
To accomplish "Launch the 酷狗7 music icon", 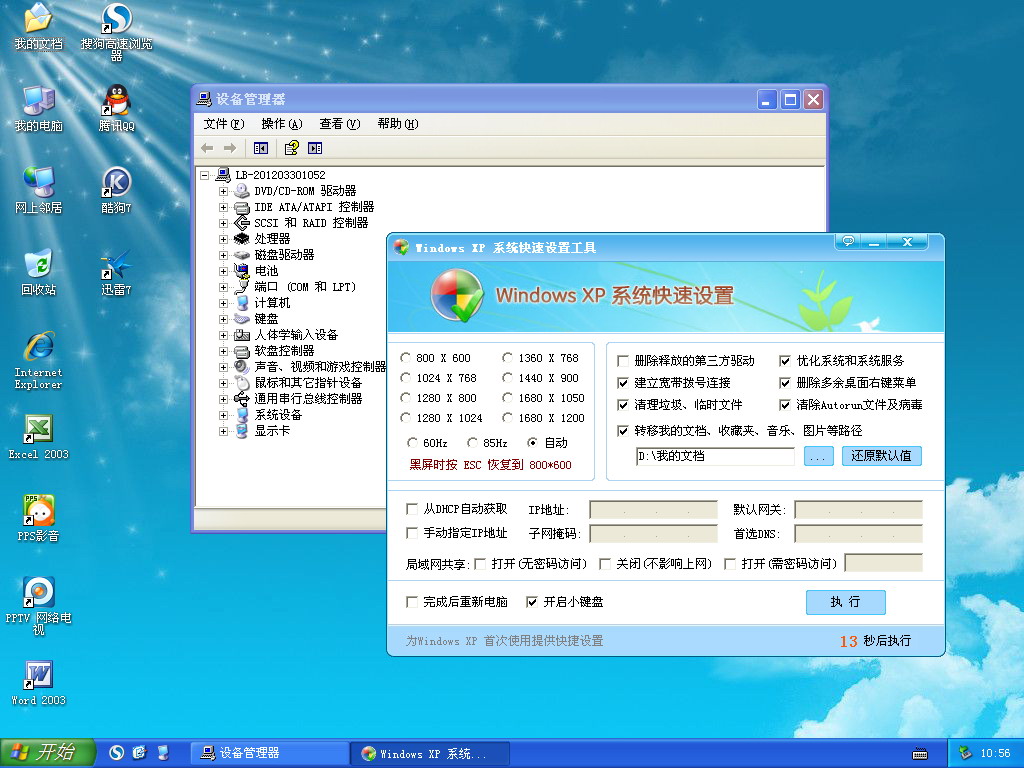I will tap(116, 190).
